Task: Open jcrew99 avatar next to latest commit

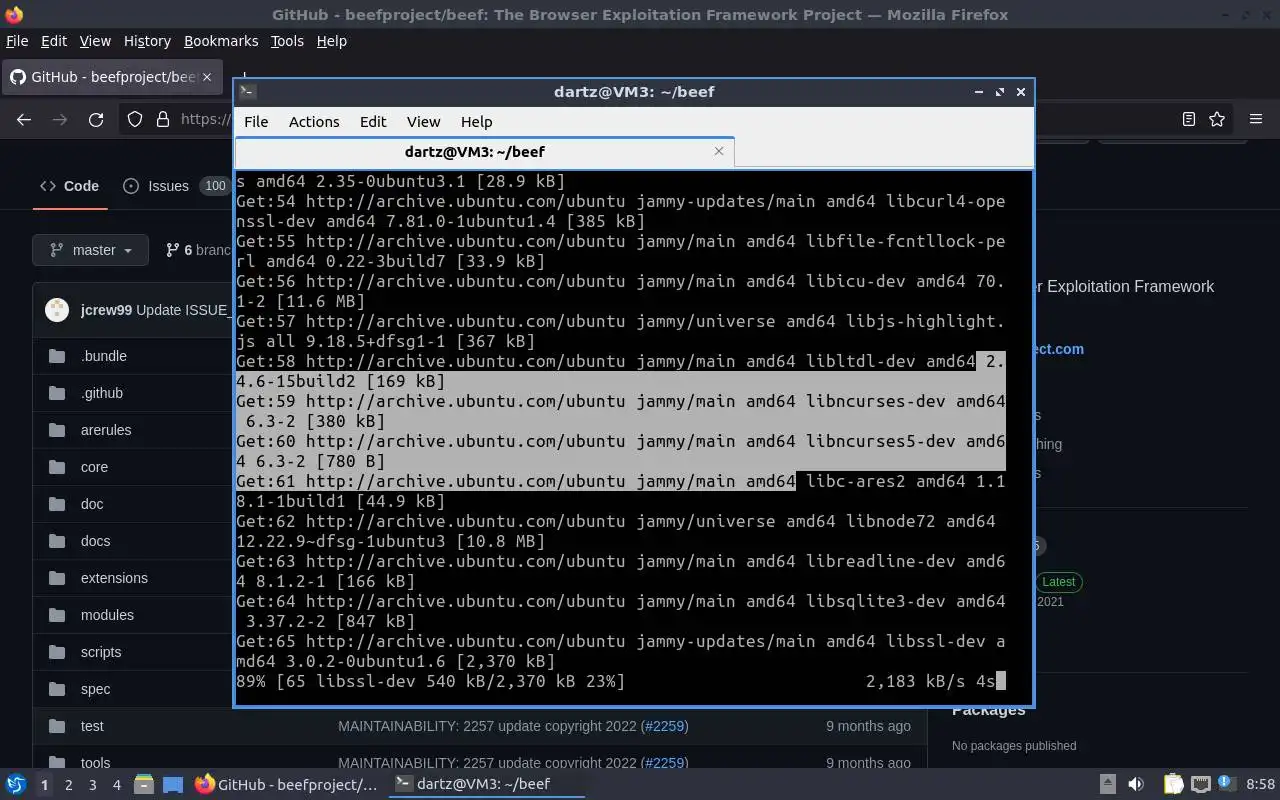Action: pos(57,310)
